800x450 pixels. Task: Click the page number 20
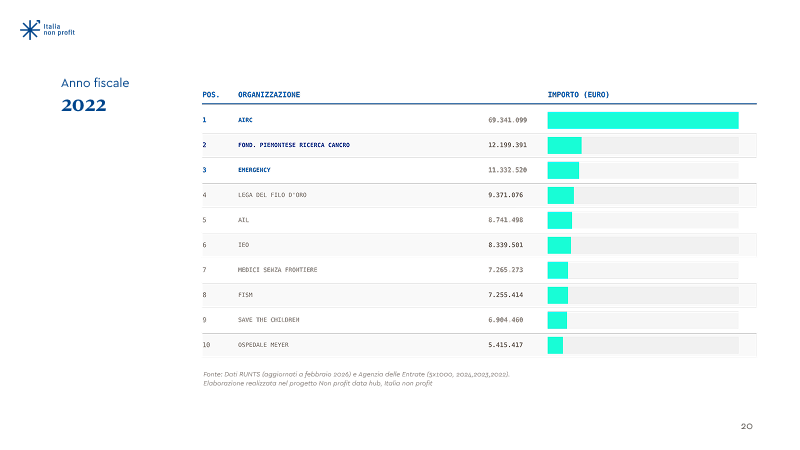[x=746, y=426]
